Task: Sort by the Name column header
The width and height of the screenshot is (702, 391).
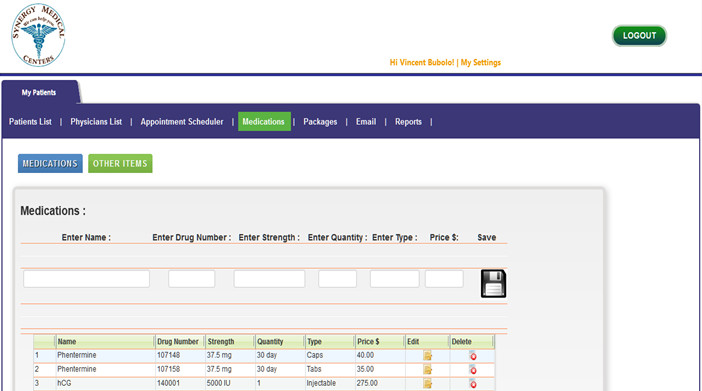Action: (x=105, y=342)
